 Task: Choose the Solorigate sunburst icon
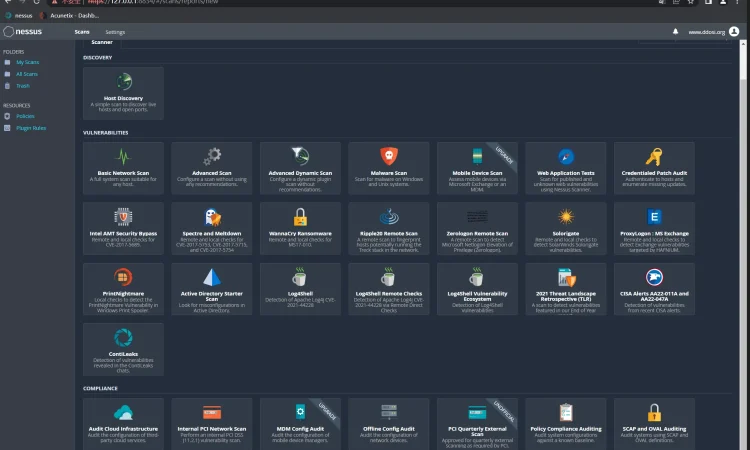[x=566, y=217]
